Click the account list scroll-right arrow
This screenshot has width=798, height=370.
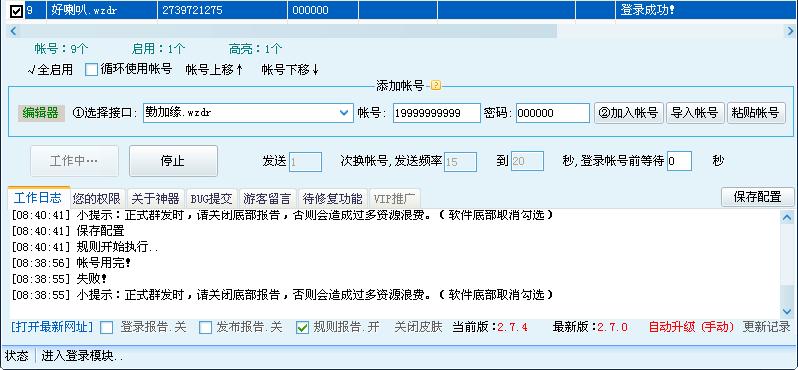[789, 31]
